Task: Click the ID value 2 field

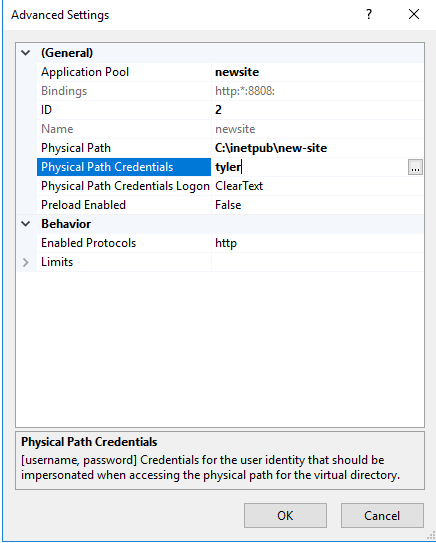Action: pyautogui.click(x=317, y=110)
